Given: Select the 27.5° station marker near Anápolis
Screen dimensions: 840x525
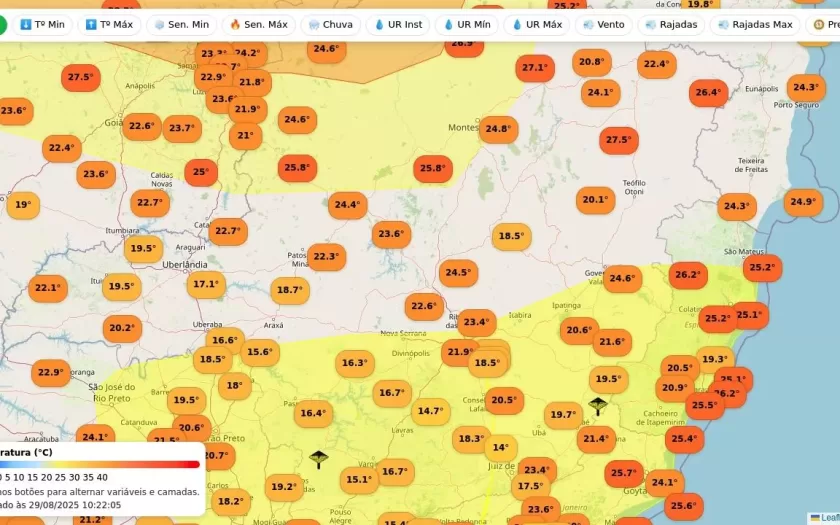Looking at the screenshot, I should point(80,77).
